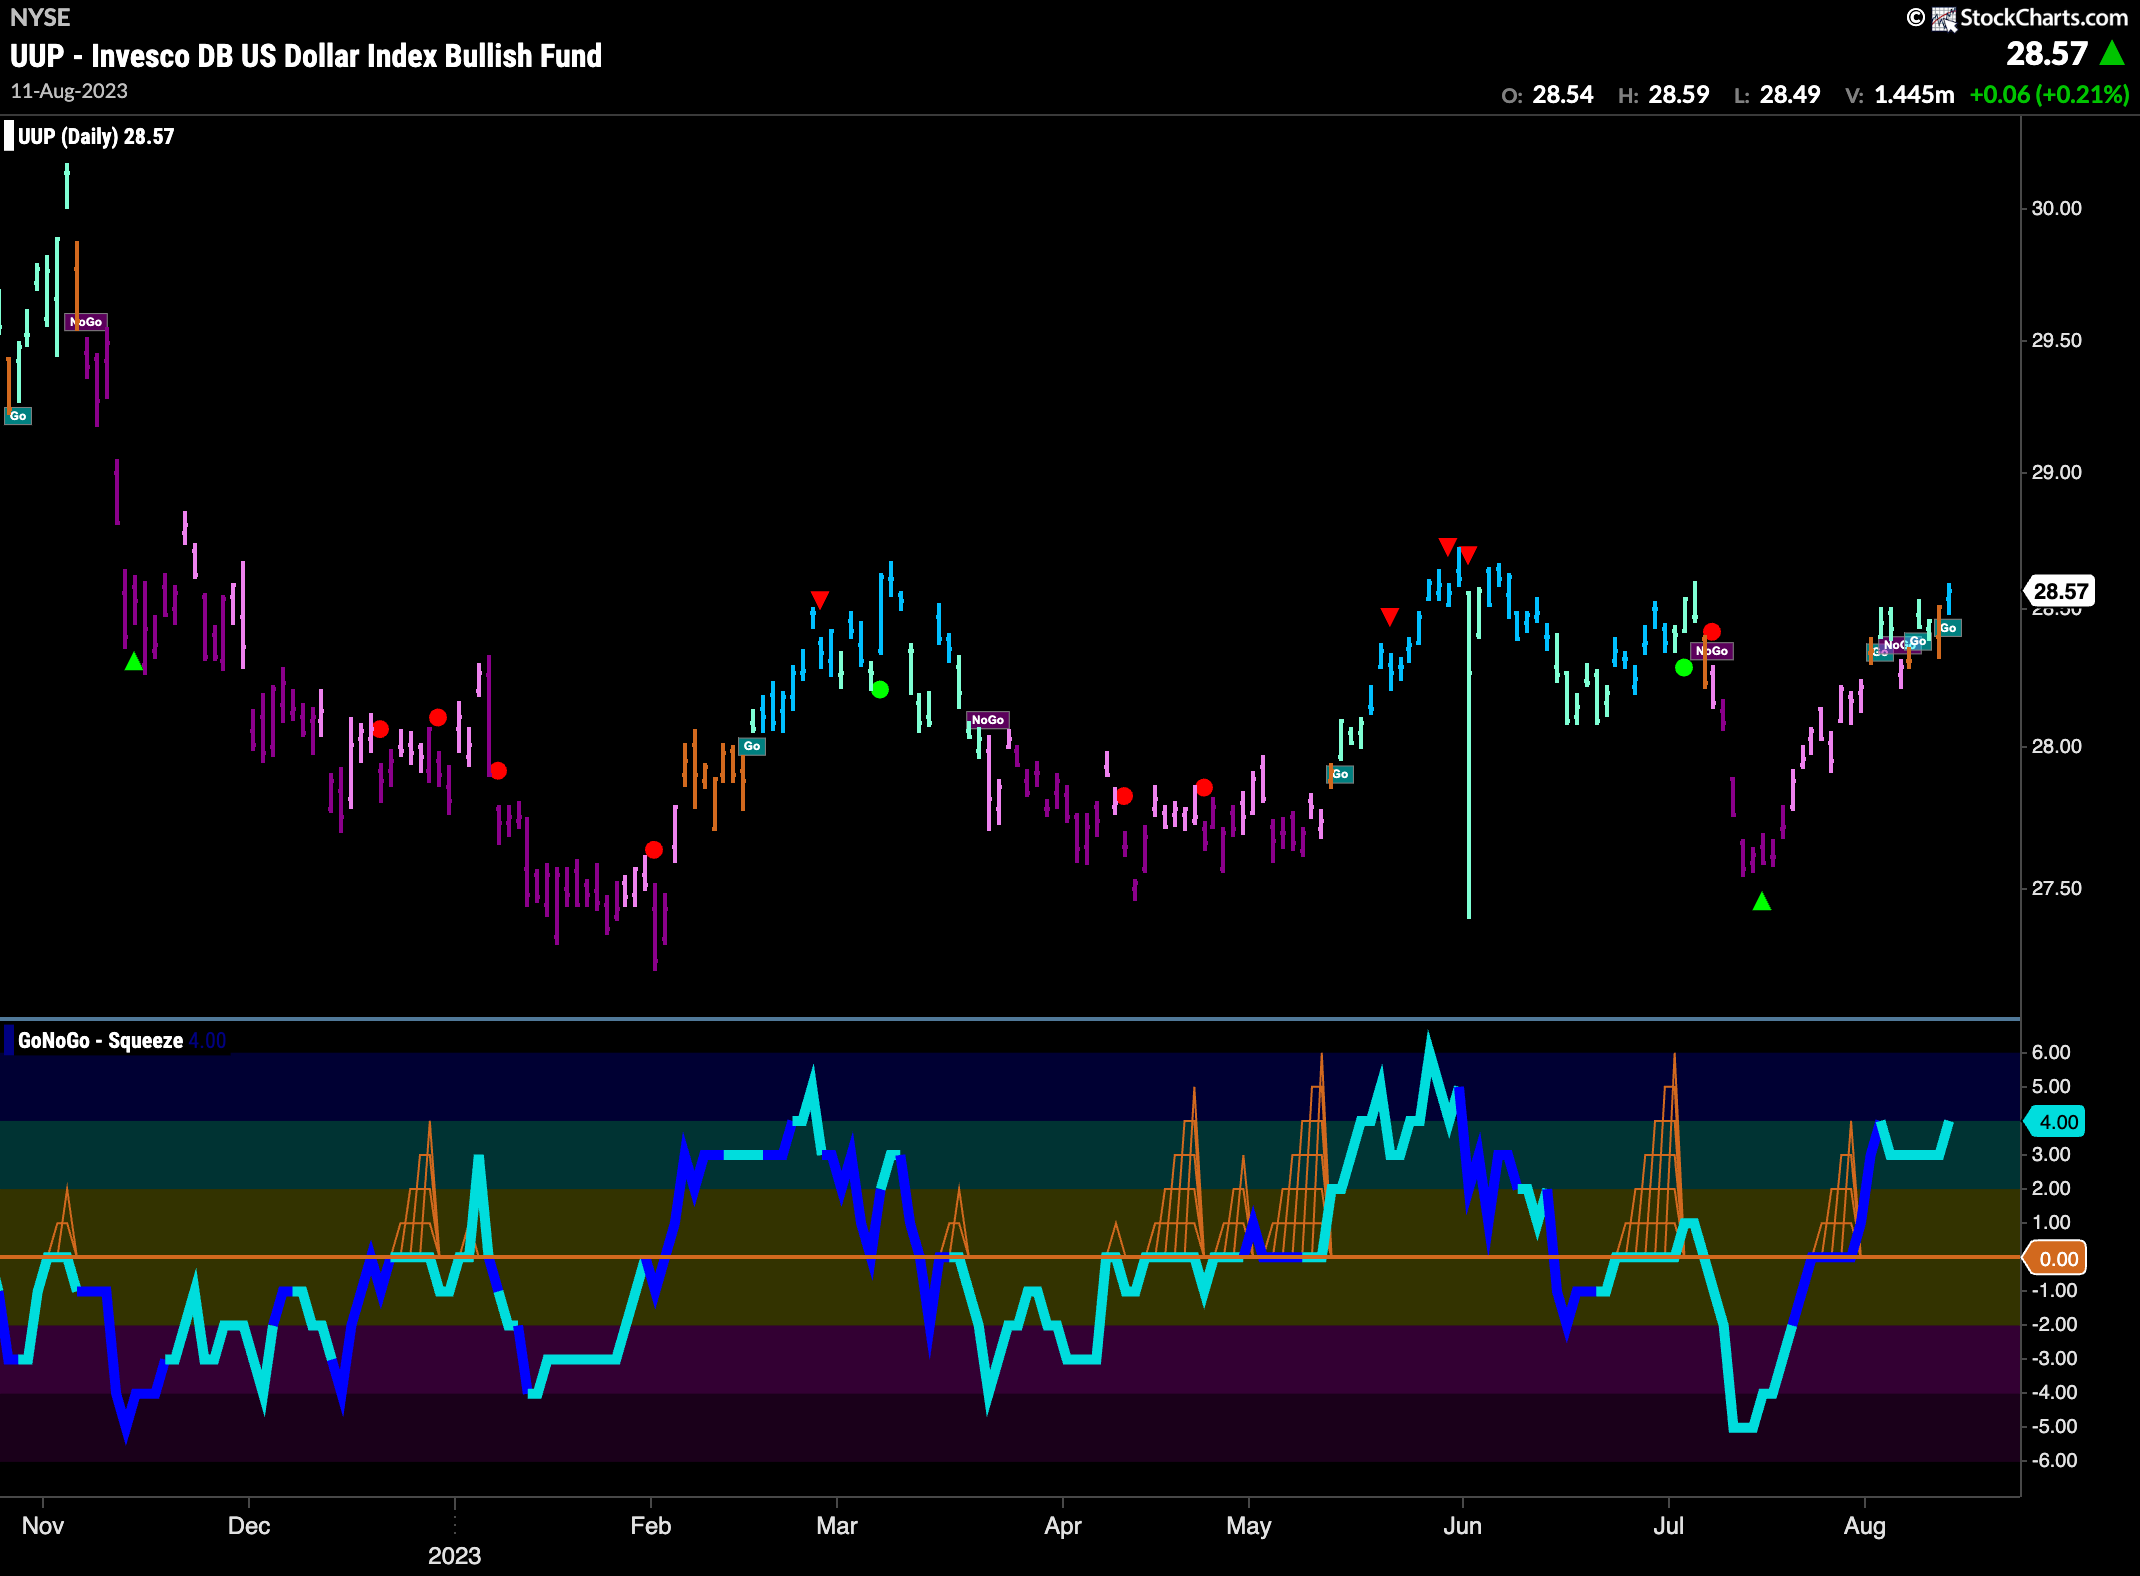Select the green triangle marker below July lows
The height and width of the screenshot is (1576, 2140).
click(x=1762, y=901)
